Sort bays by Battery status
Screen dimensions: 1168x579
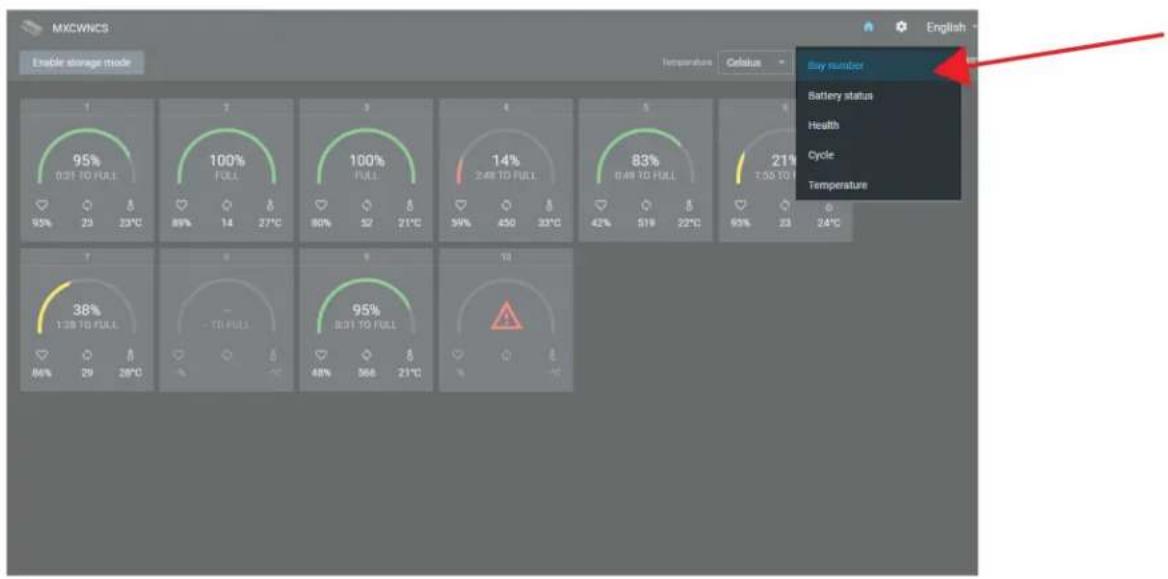pos(878,95)
